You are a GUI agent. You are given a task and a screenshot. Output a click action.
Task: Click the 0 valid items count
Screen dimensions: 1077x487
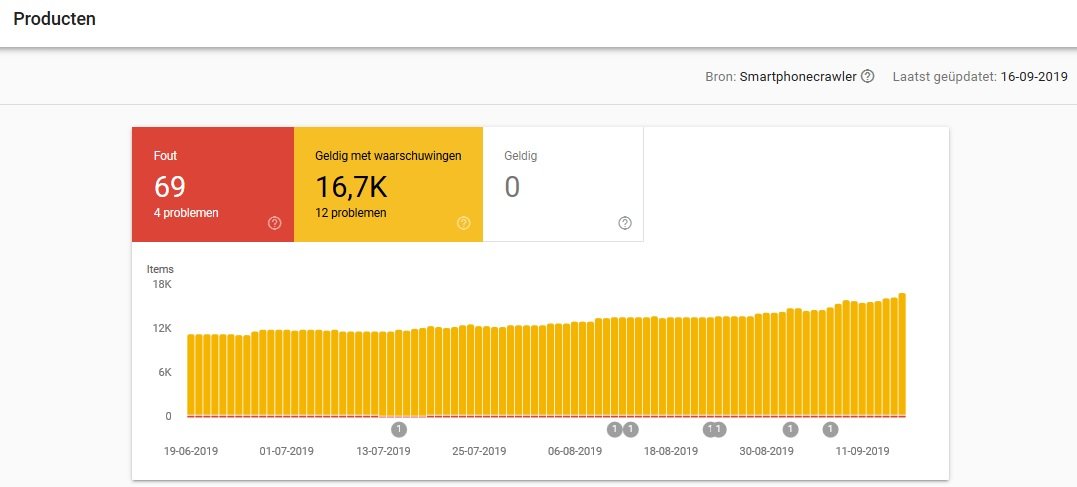point(512,187)
